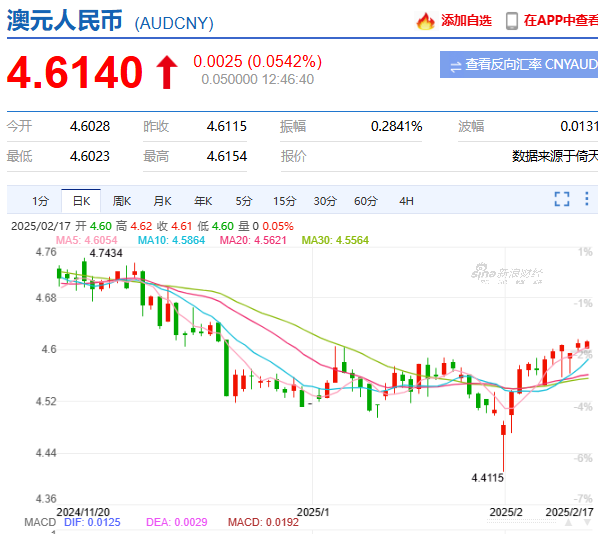Click the 最低 value 4.6023
Screen dimensions: 598x534
pyautogui.click(x=90, y=156)
